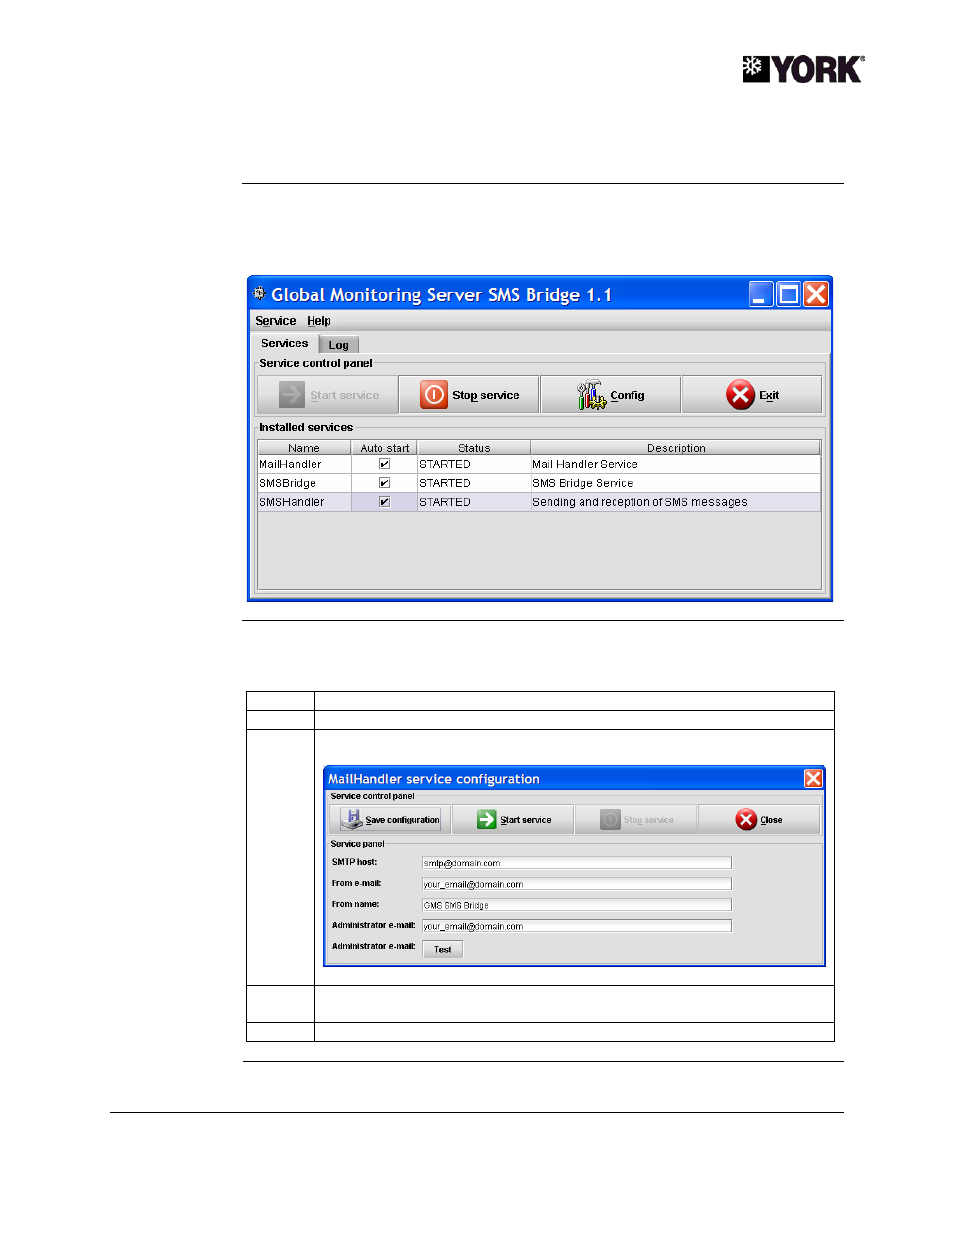
Task: Close the Global Monitoring Server SMS Bridge window
Action: tap(816, 294)
